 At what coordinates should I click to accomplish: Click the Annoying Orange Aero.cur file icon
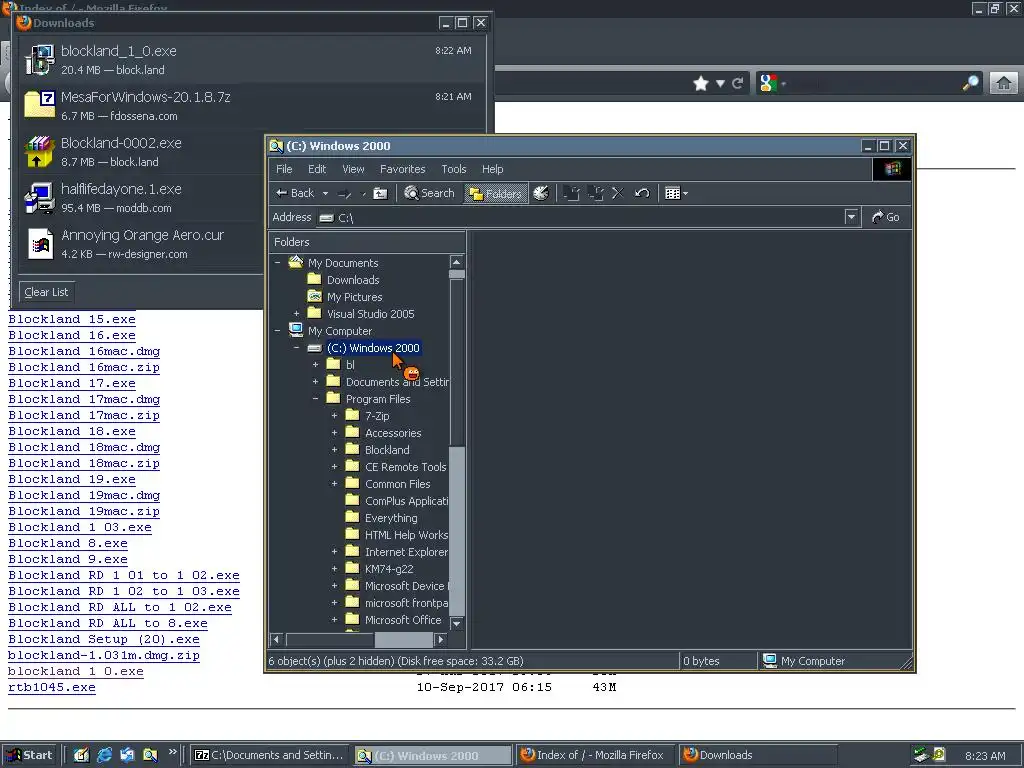tap(40, 243)
